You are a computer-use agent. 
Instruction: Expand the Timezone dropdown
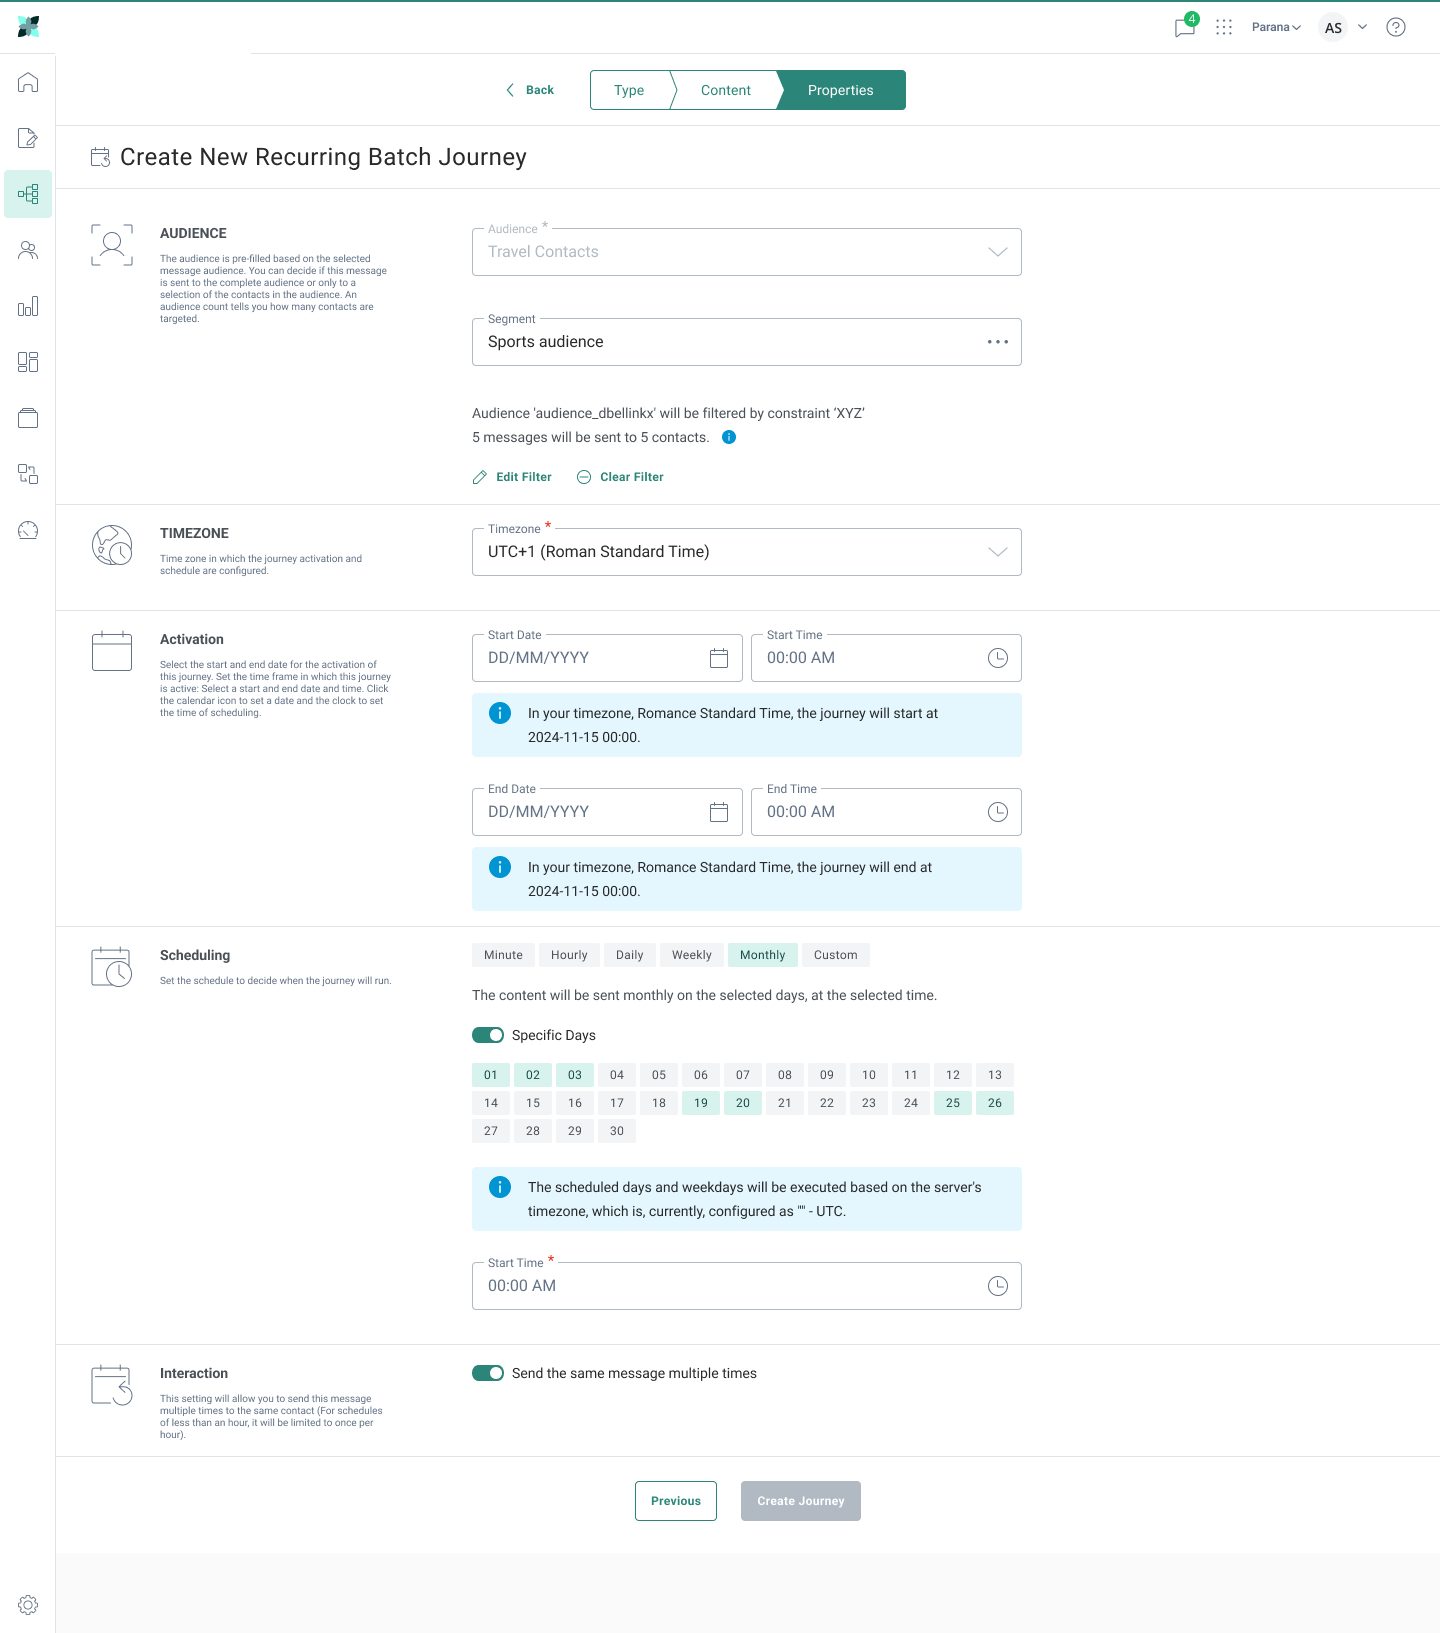[x=747, y=552]
